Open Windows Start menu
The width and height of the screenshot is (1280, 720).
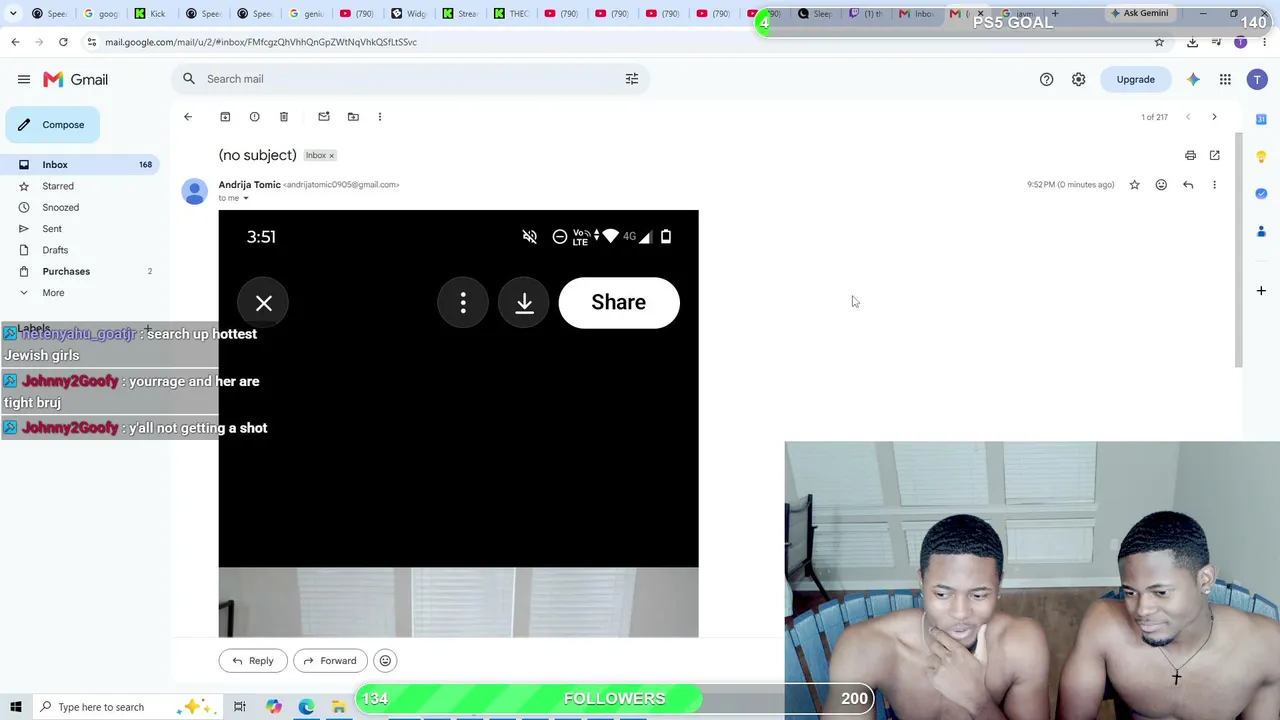16,707
